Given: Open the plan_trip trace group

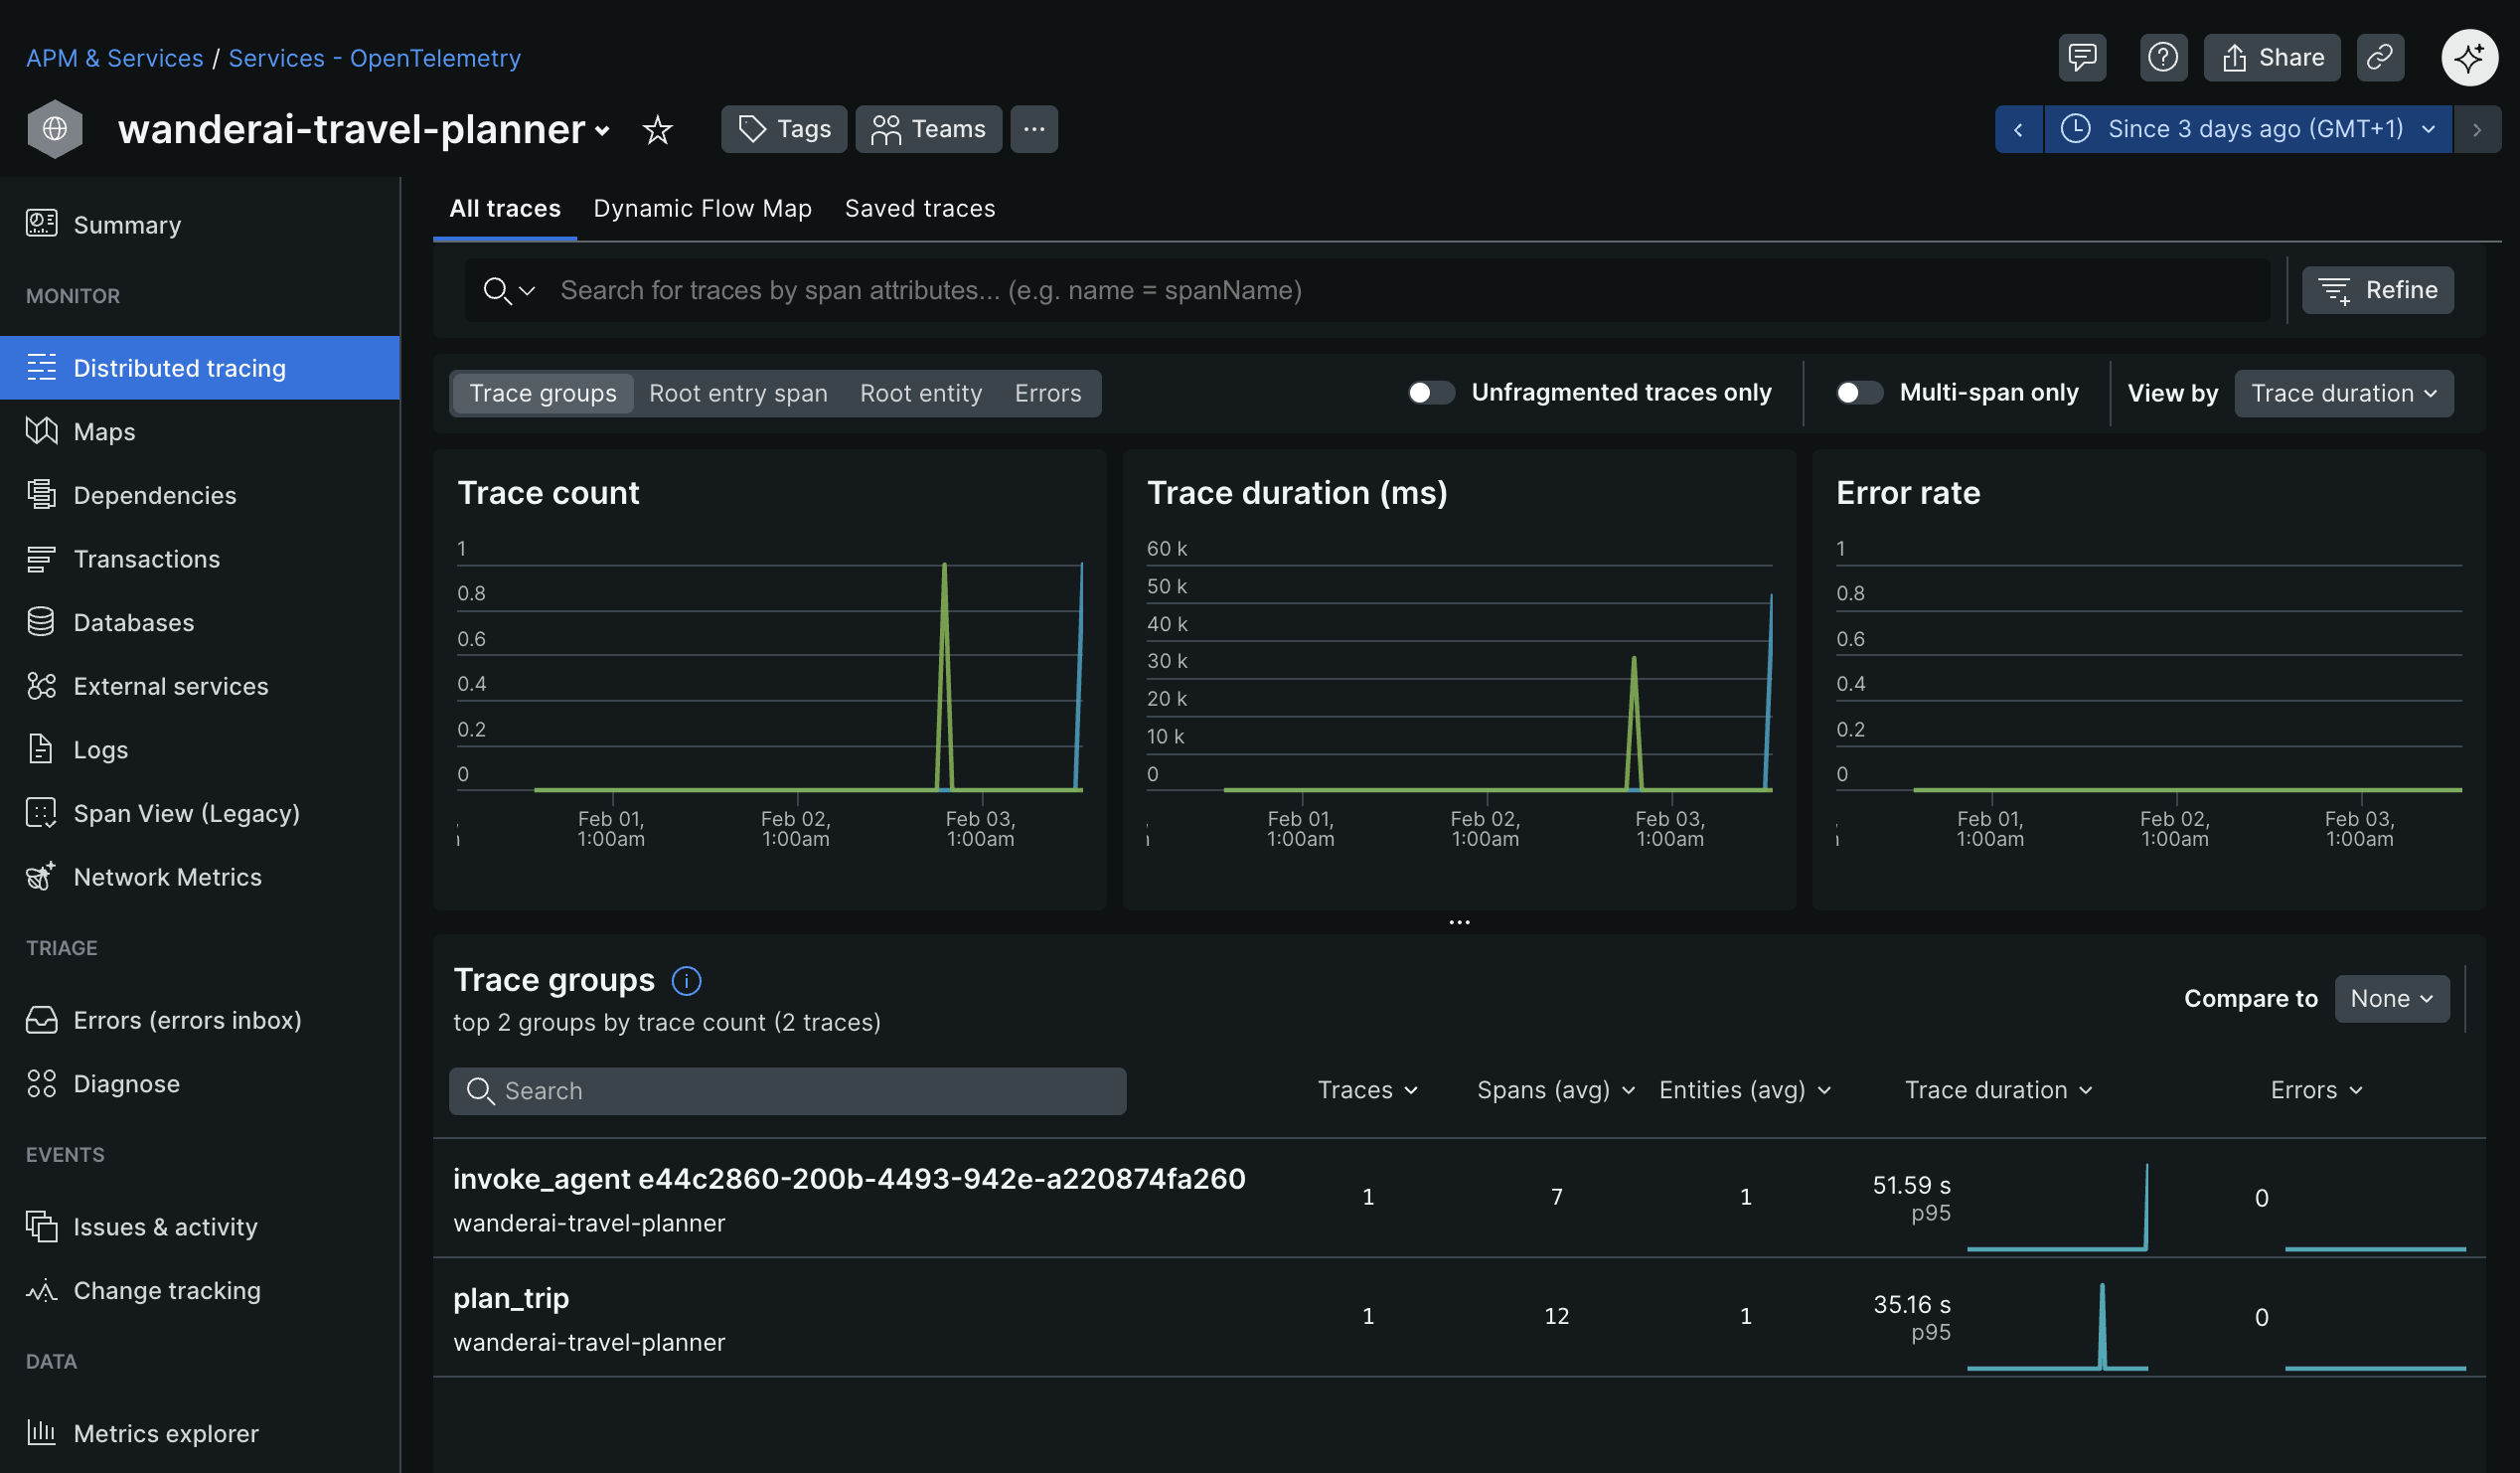Looking at the screenshot, I should tap(511, 1299).
